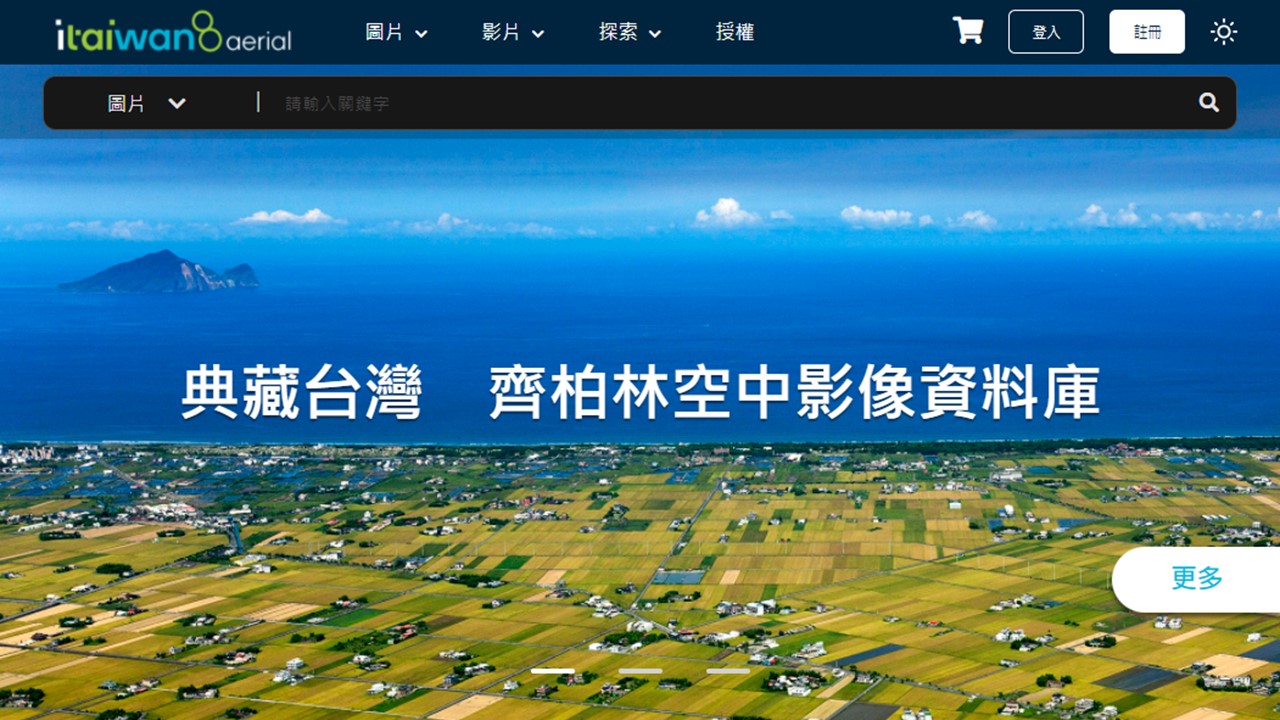1280x720 pixels.
Task: Click the chevron beside 圖片 in top navigation
Action: tap(422, 34)
